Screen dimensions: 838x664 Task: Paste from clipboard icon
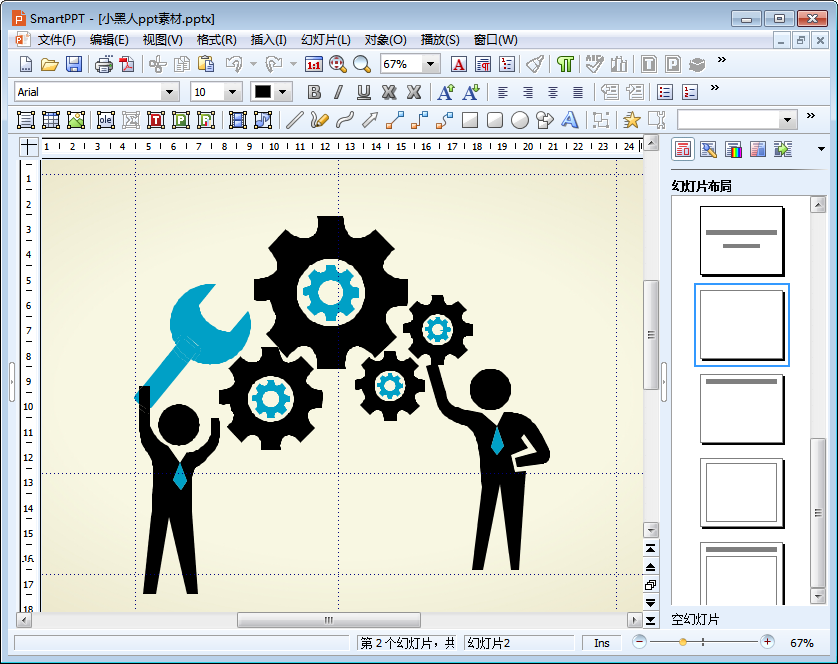(206, 64)
